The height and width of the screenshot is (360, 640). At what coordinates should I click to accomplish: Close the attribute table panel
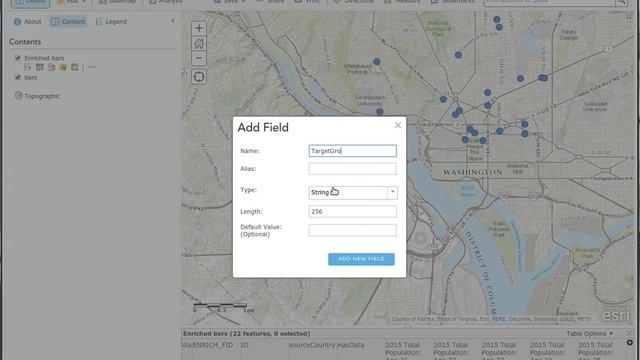pyautogui.click(x=629, y=333)
